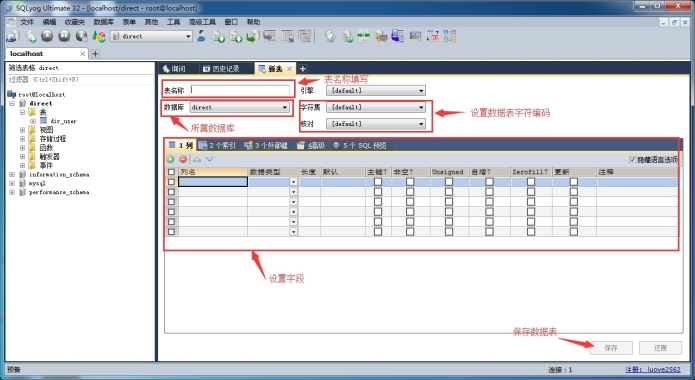Click into the 表名称 table name field
695x380 pixels.
[239, 90]
